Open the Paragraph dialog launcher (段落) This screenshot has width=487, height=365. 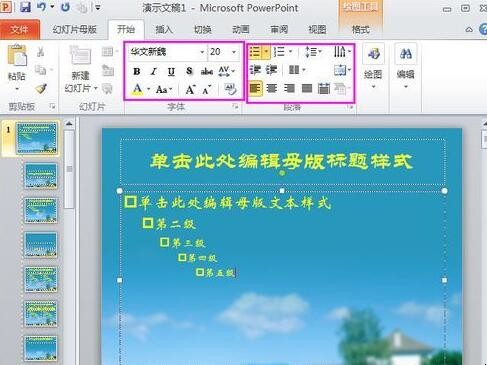pyautogui.click(x=350, y=107)
